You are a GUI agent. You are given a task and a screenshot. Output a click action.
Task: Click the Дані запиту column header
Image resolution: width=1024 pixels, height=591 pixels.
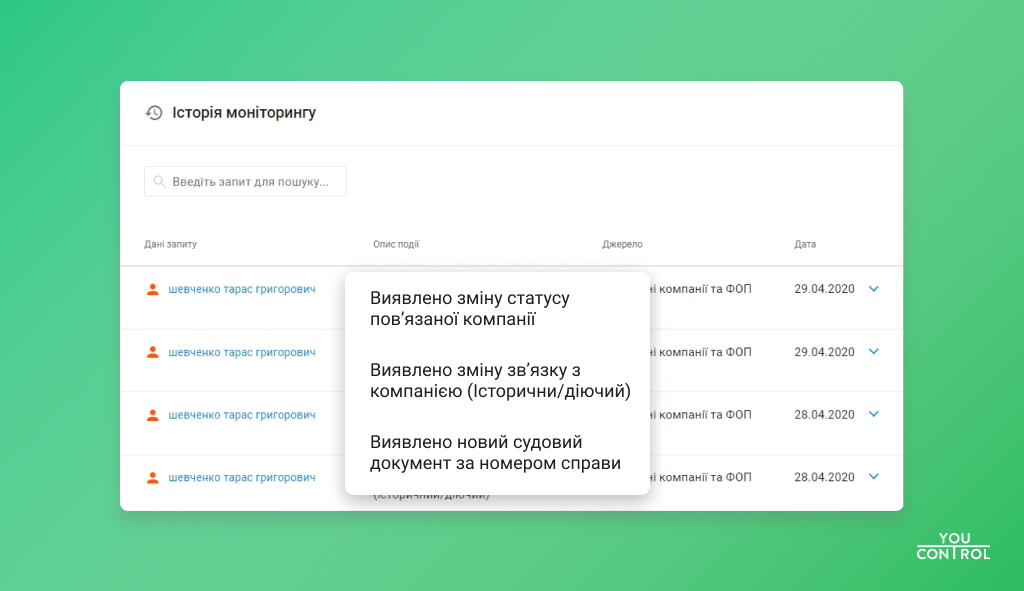click(x=170, y=244)
